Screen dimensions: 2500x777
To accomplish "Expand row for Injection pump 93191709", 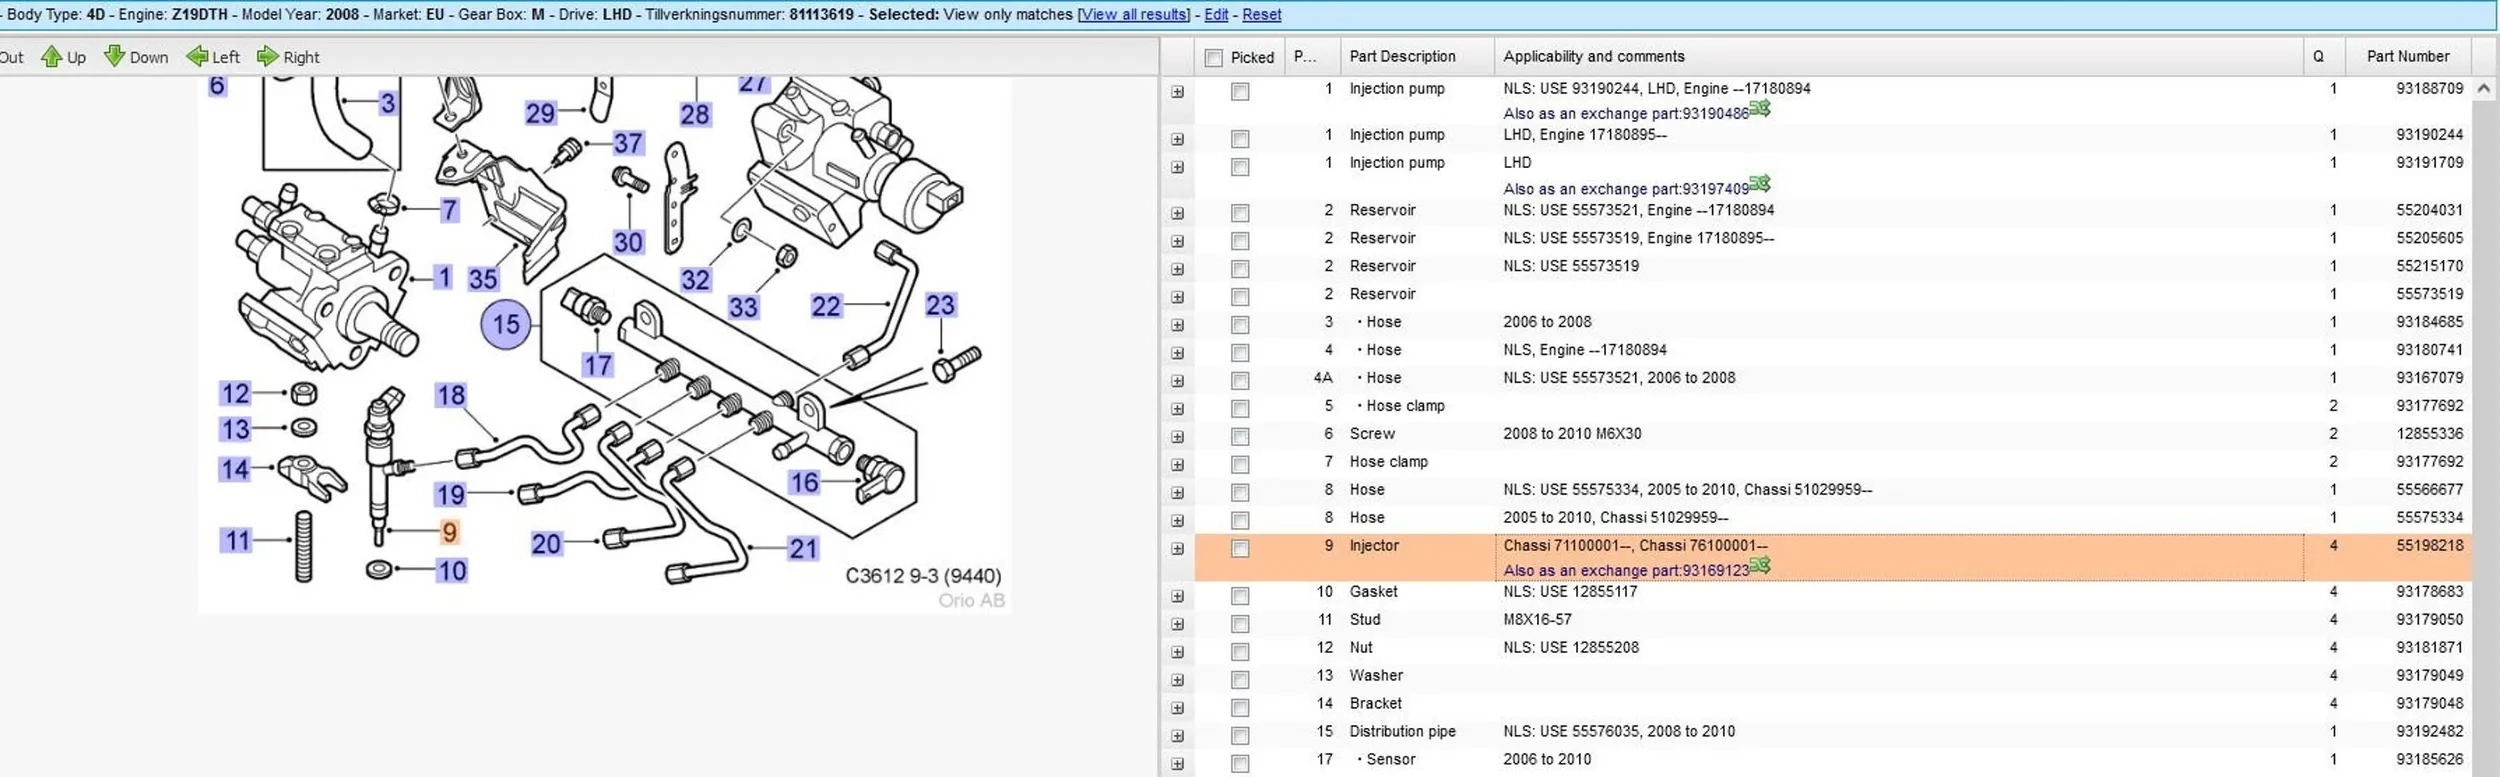I will (1177, 167).
